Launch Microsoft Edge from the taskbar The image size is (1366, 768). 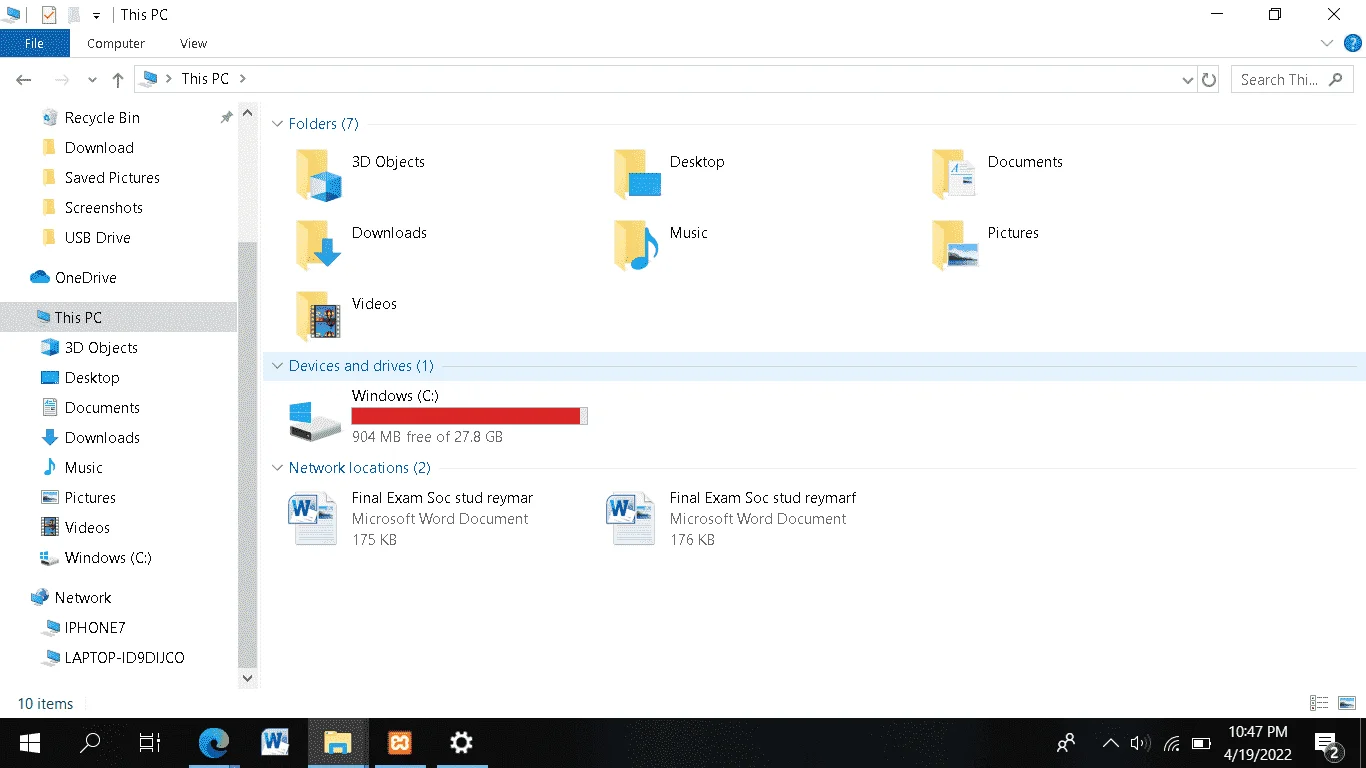point(214,743)
